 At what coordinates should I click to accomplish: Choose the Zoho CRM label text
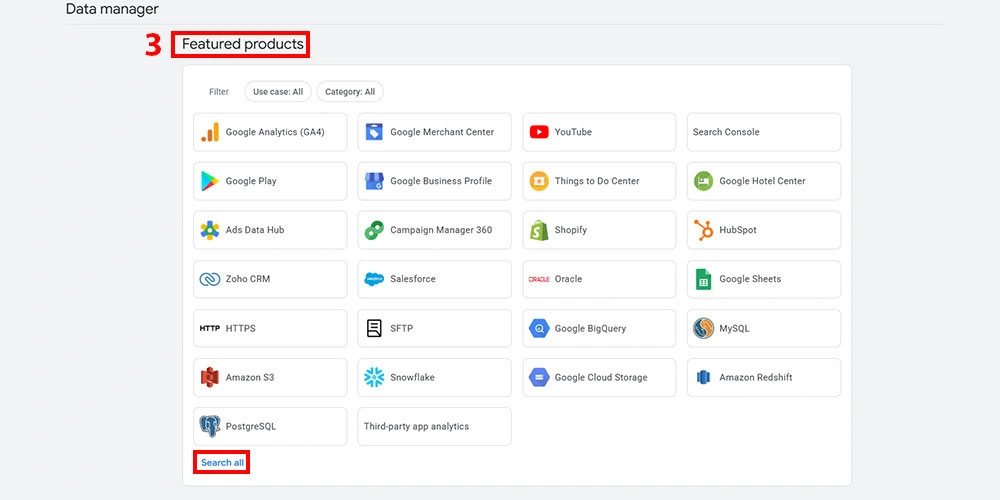[248, 279]
